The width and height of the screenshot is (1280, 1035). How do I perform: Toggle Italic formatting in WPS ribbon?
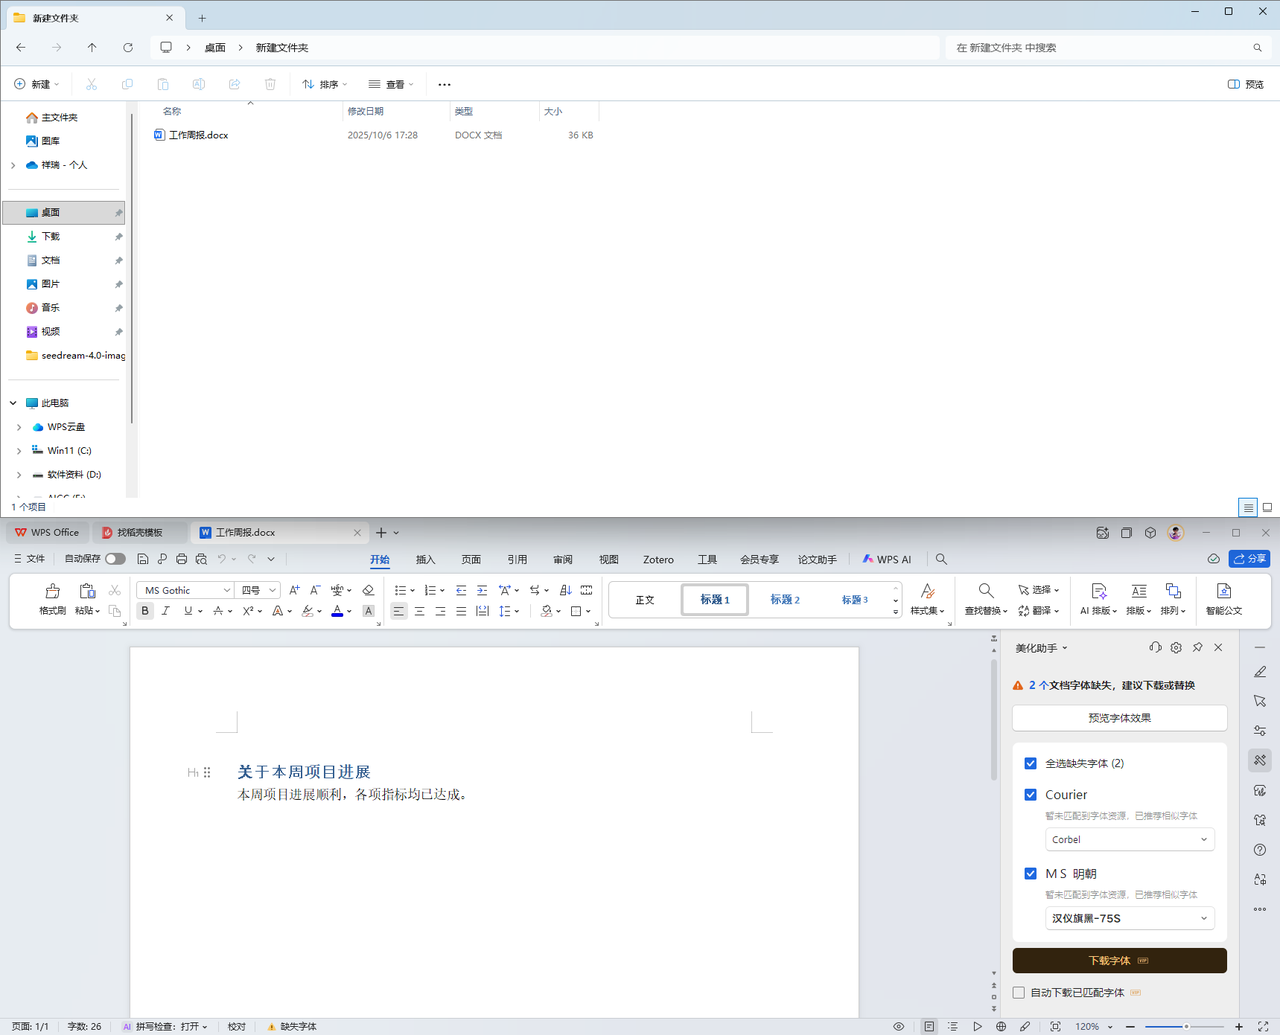[166, 611]
